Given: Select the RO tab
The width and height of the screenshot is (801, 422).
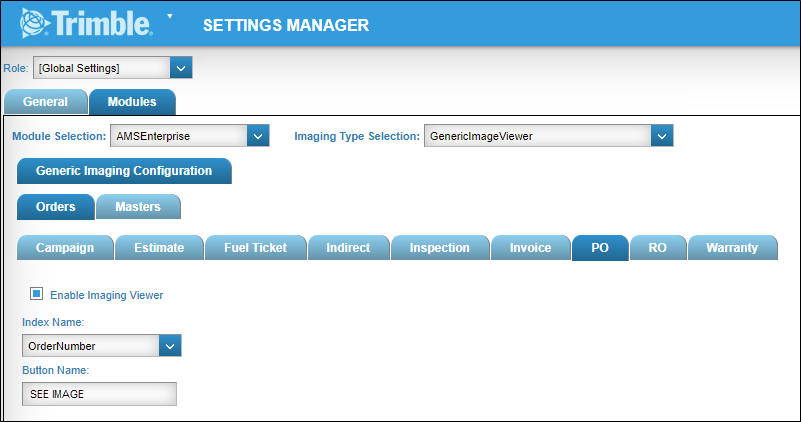Looking at the screenshot, I should click(x=657, y=248).
